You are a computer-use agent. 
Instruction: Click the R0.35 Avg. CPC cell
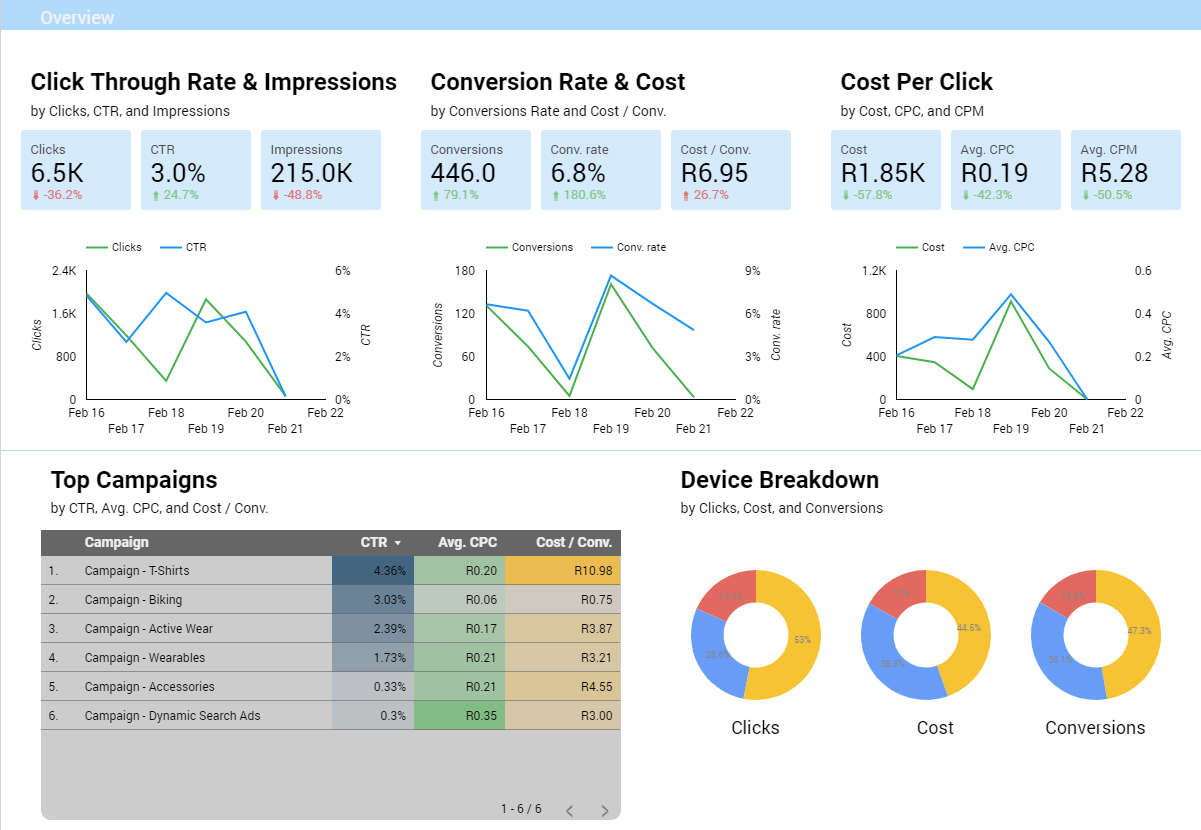460,716
